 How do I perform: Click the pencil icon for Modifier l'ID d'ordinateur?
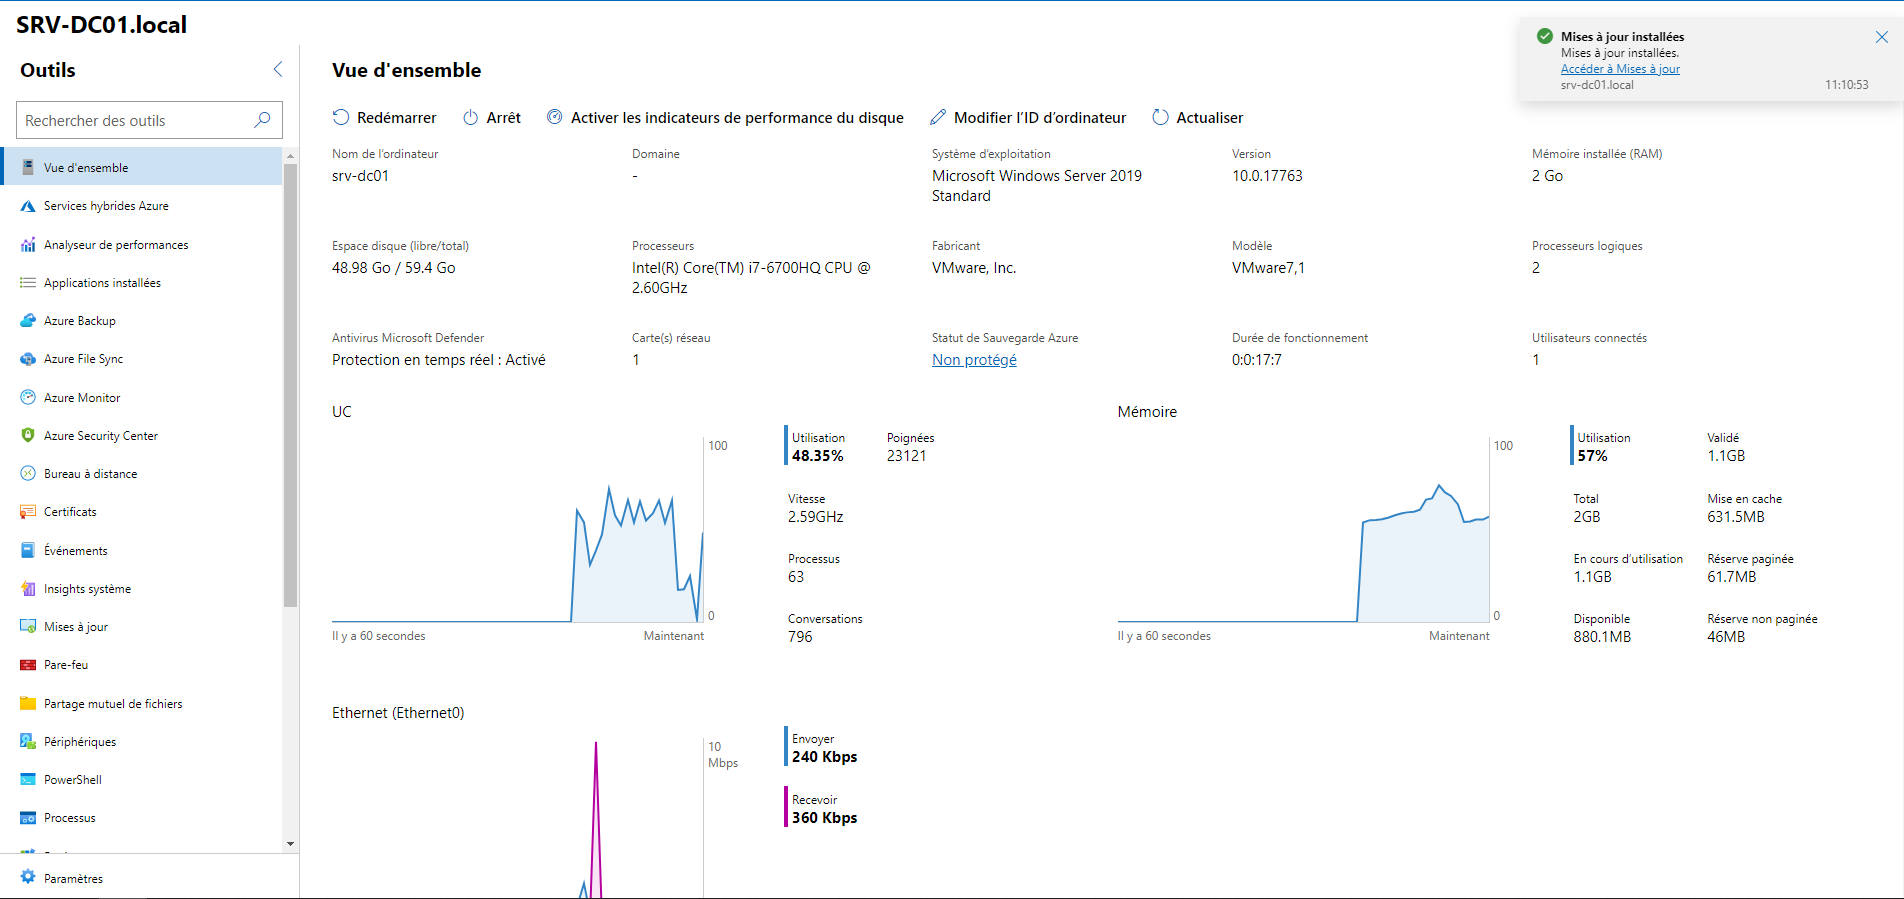coord(938,117)
